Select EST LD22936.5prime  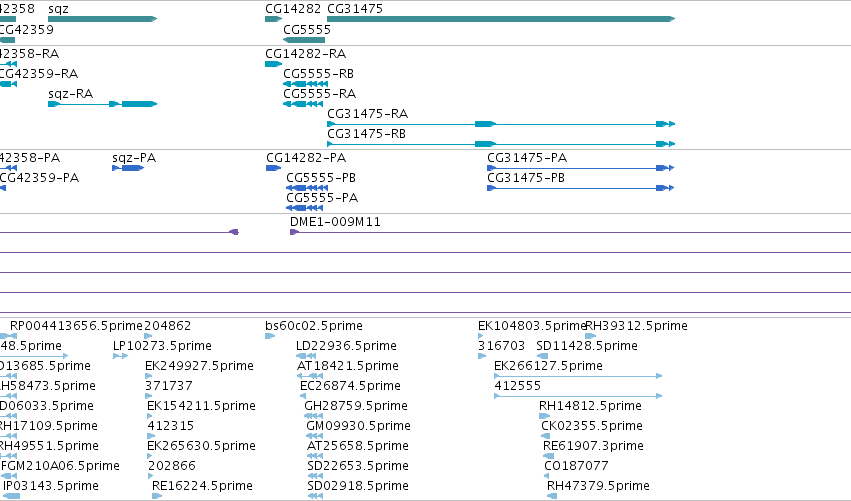(346, 346)
